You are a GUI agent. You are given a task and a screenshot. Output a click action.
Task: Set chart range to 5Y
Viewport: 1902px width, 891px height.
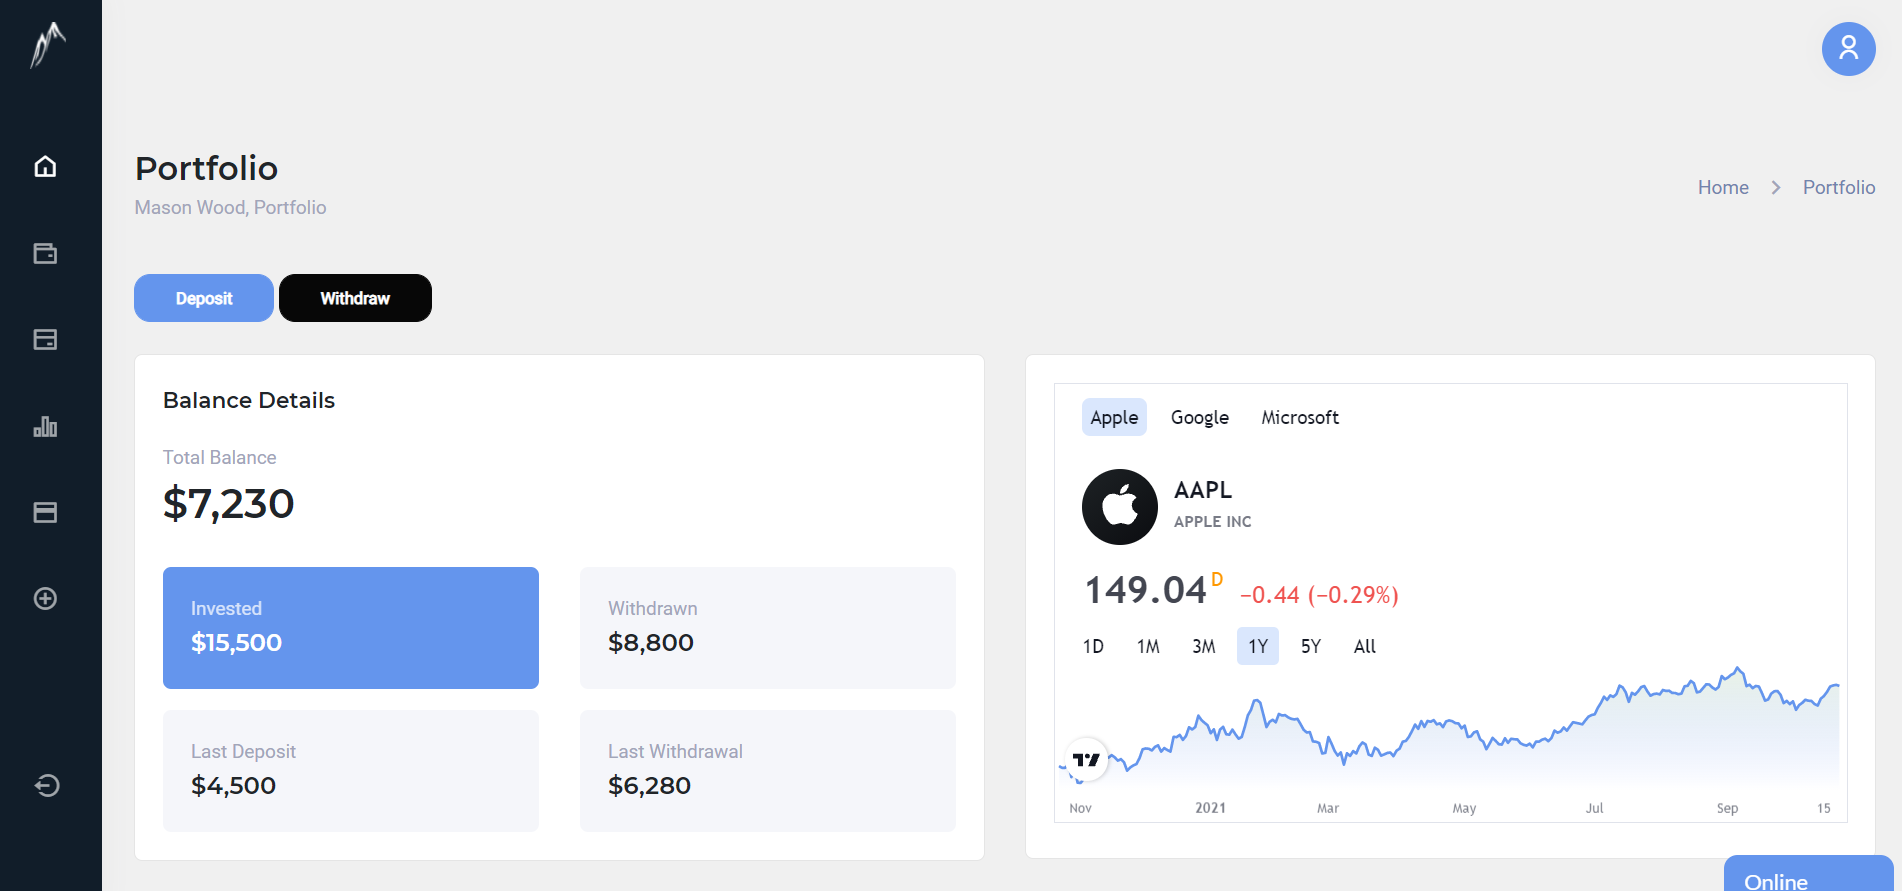[1310, 646]
